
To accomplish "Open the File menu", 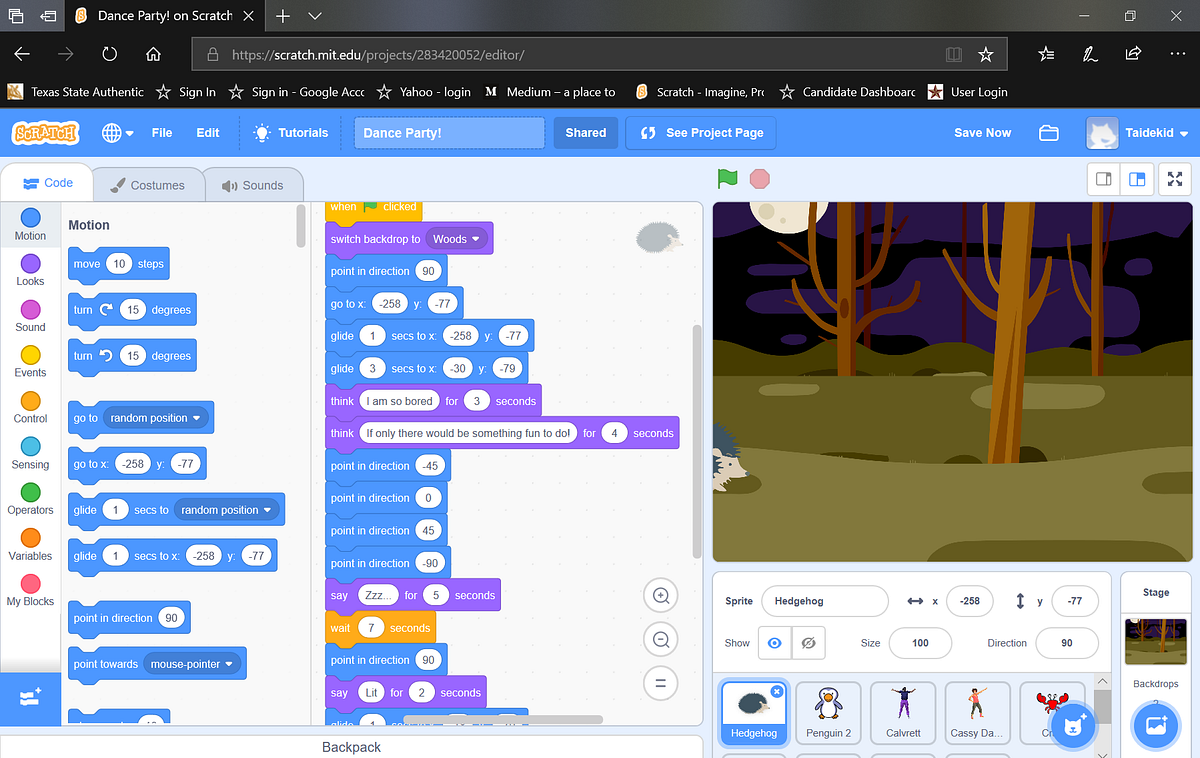I will [161, 132].
